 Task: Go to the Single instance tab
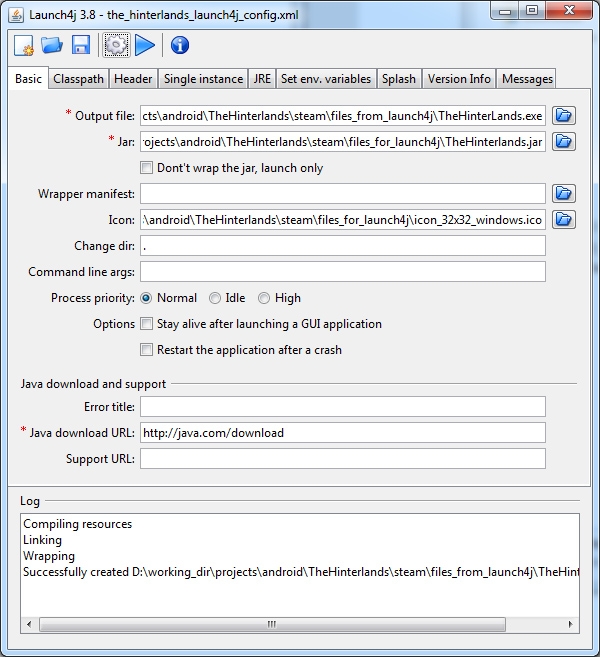(x=203, y=79)
